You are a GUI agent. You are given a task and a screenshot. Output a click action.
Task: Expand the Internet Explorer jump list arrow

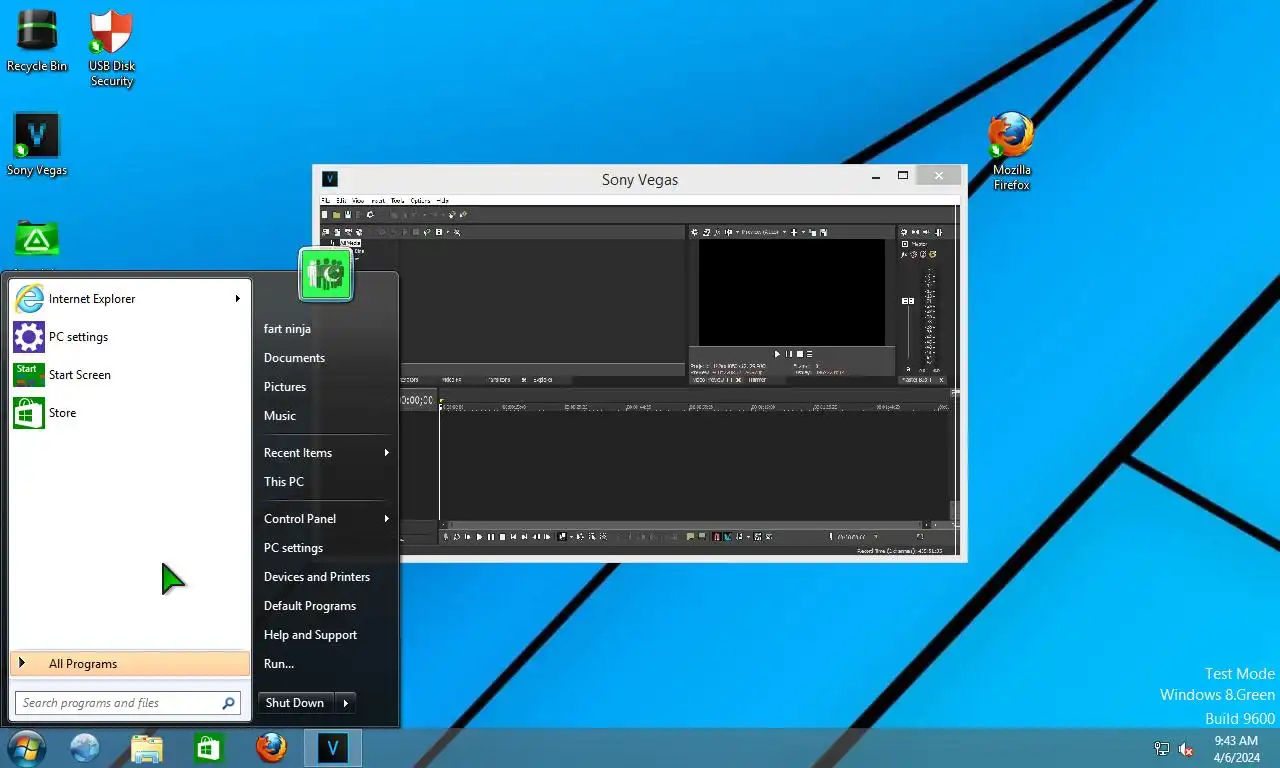pos(238,298)
